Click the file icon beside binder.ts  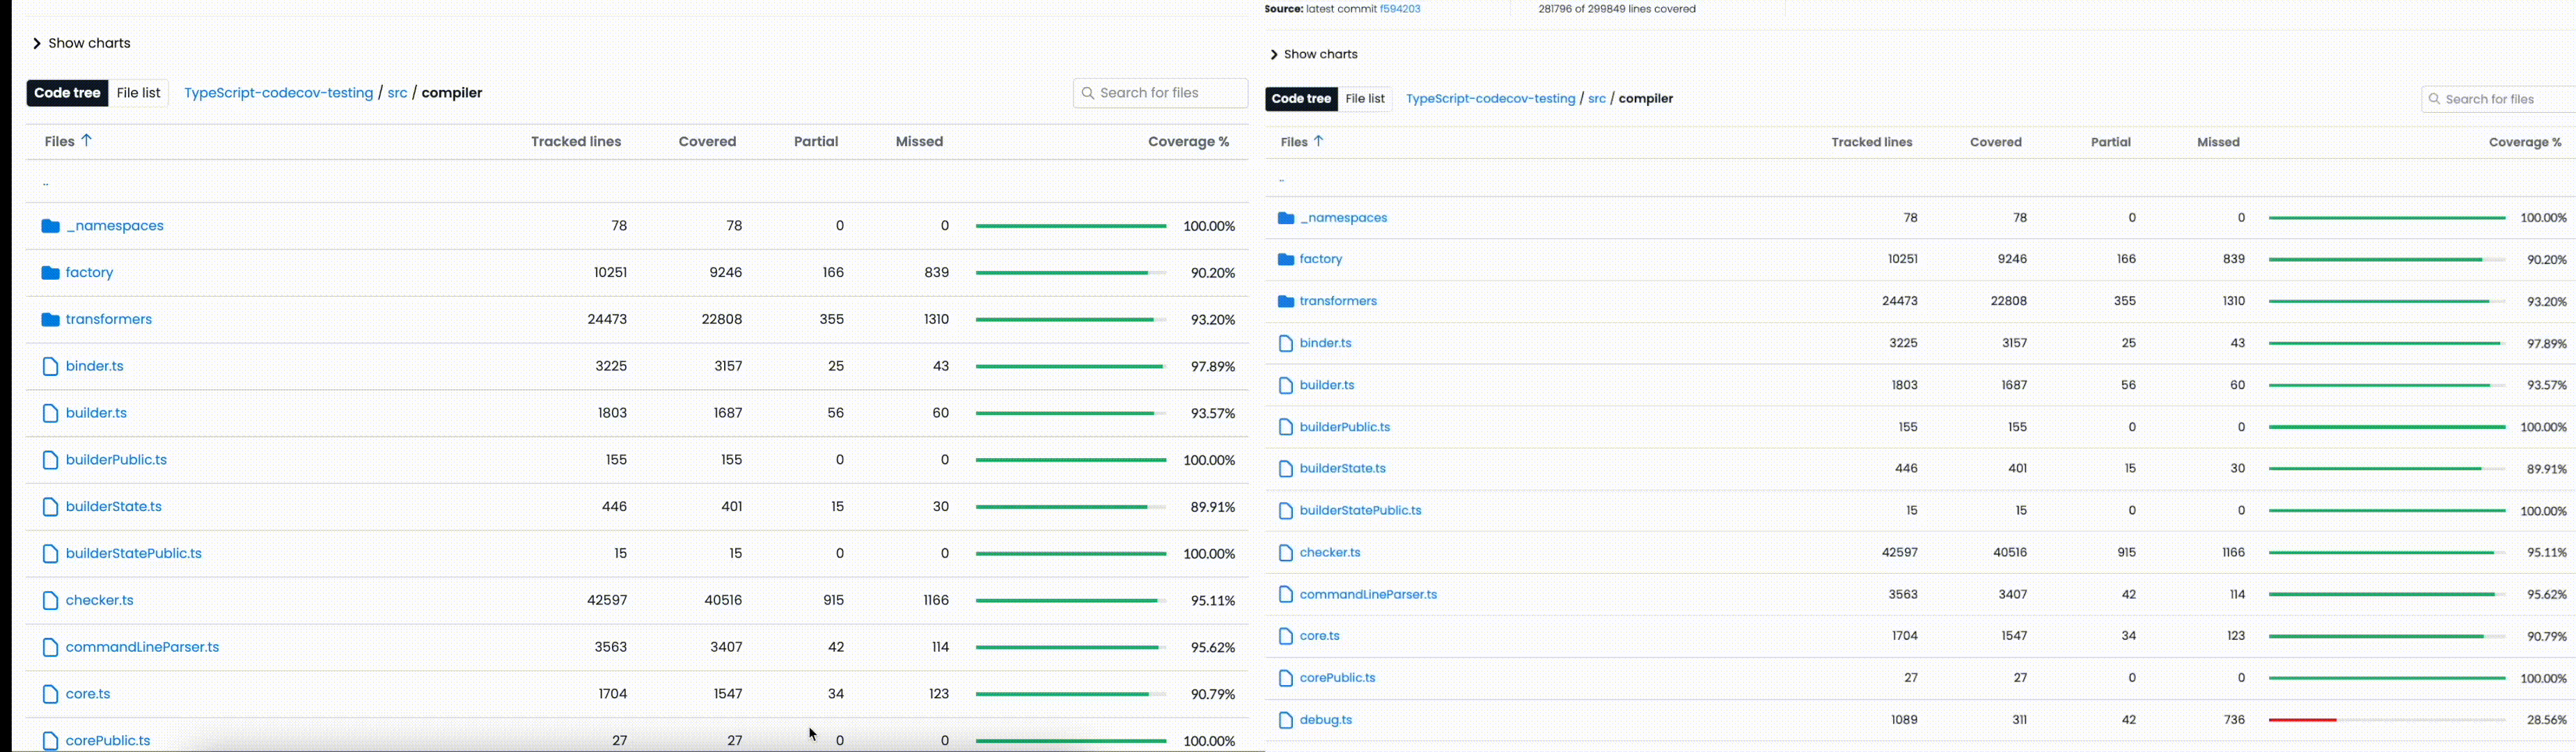pos(51,366)
